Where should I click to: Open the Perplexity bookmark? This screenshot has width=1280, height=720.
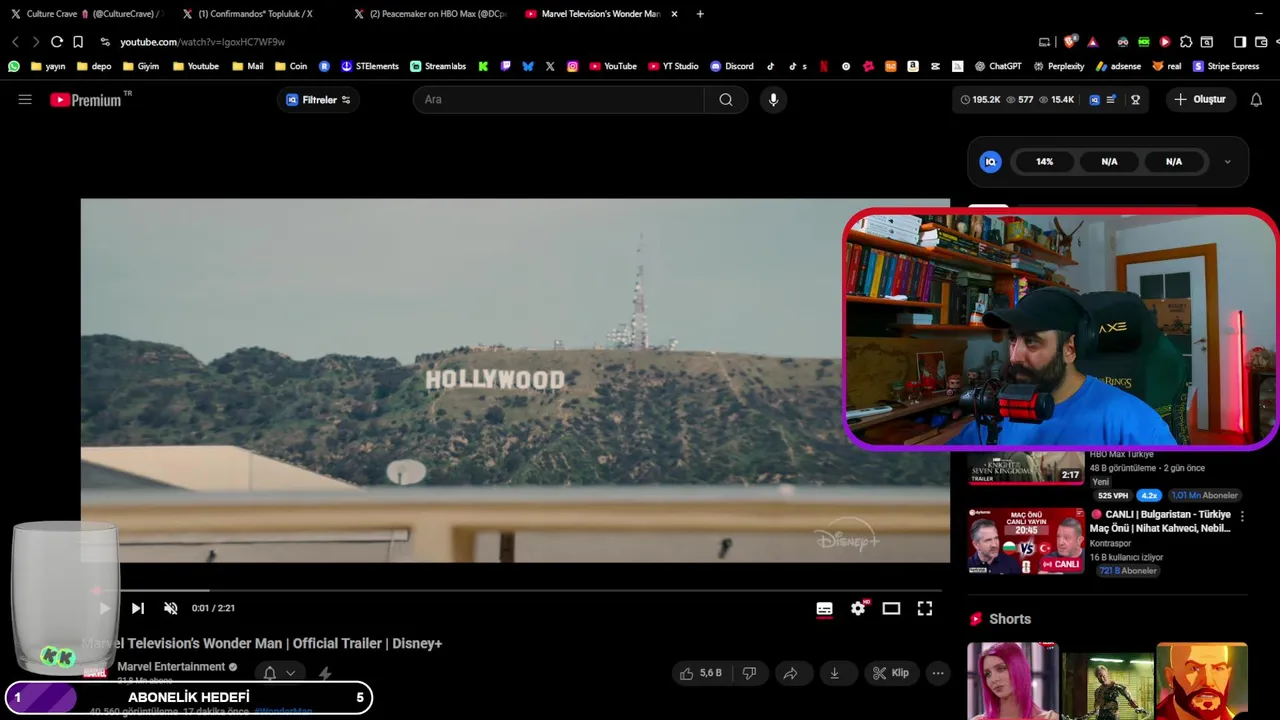(x=1058, y=66)
